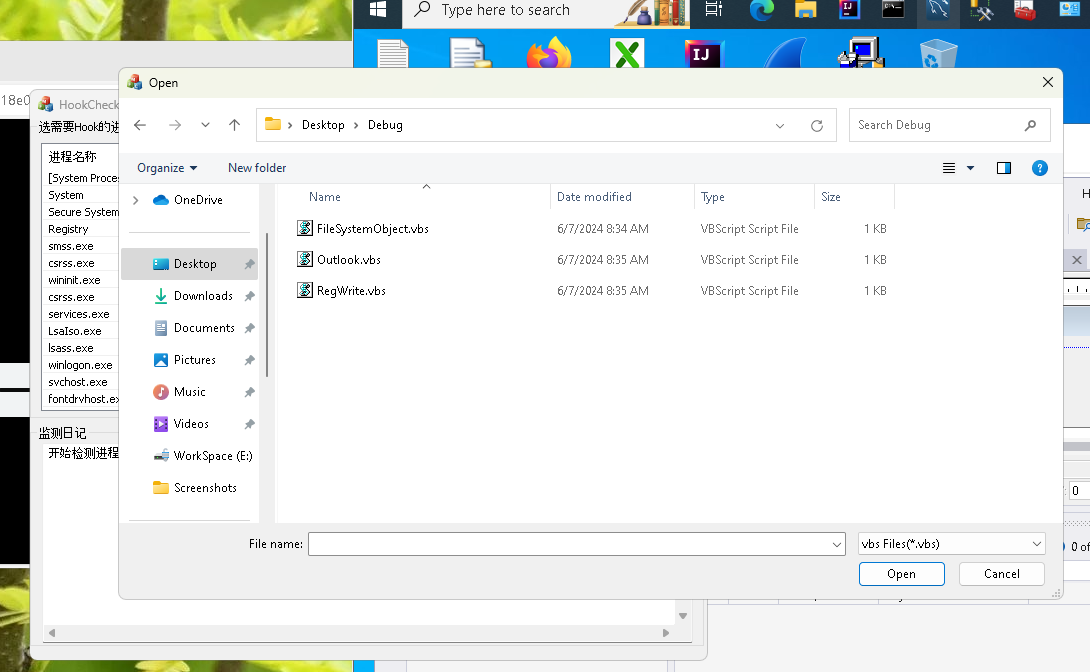Launch Microsoft Edge from taskbar
Screen dimensions: 1090x672
pos(762,10)
